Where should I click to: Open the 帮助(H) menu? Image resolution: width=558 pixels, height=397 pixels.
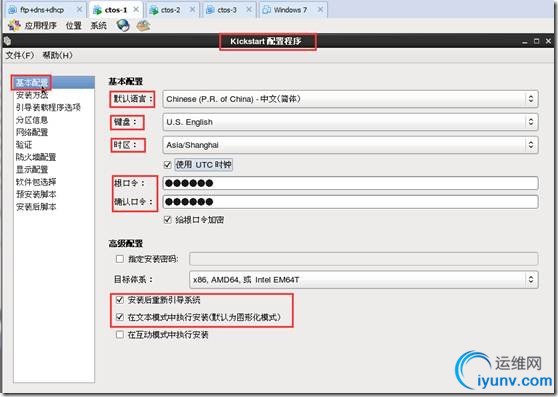point(57,55)
